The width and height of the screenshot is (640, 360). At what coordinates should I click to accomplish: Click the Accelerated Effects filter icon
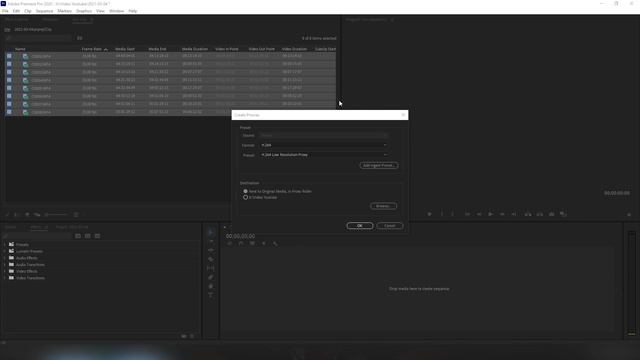point(78,236)
